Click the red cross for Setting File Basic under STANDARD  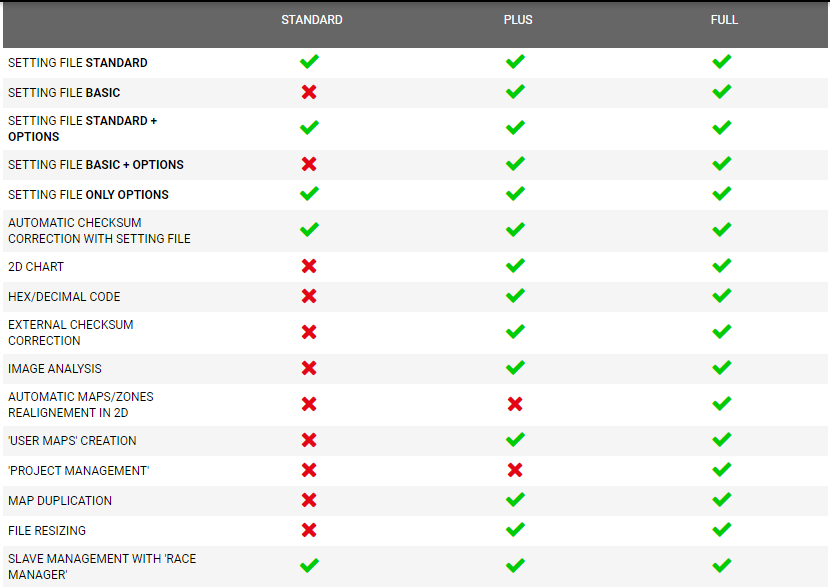pos(309,92)
